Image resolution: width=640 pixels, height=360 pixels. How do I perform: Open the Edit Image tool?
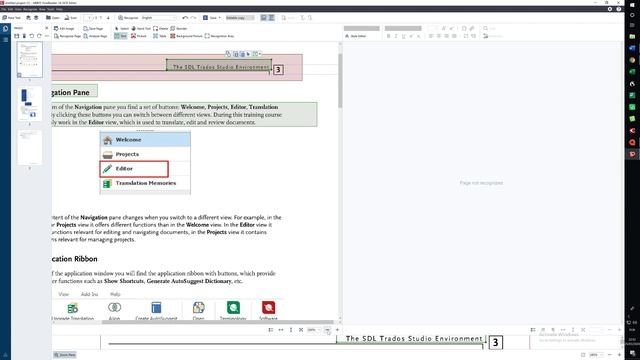pyautogui.click(x=64, y=29)
